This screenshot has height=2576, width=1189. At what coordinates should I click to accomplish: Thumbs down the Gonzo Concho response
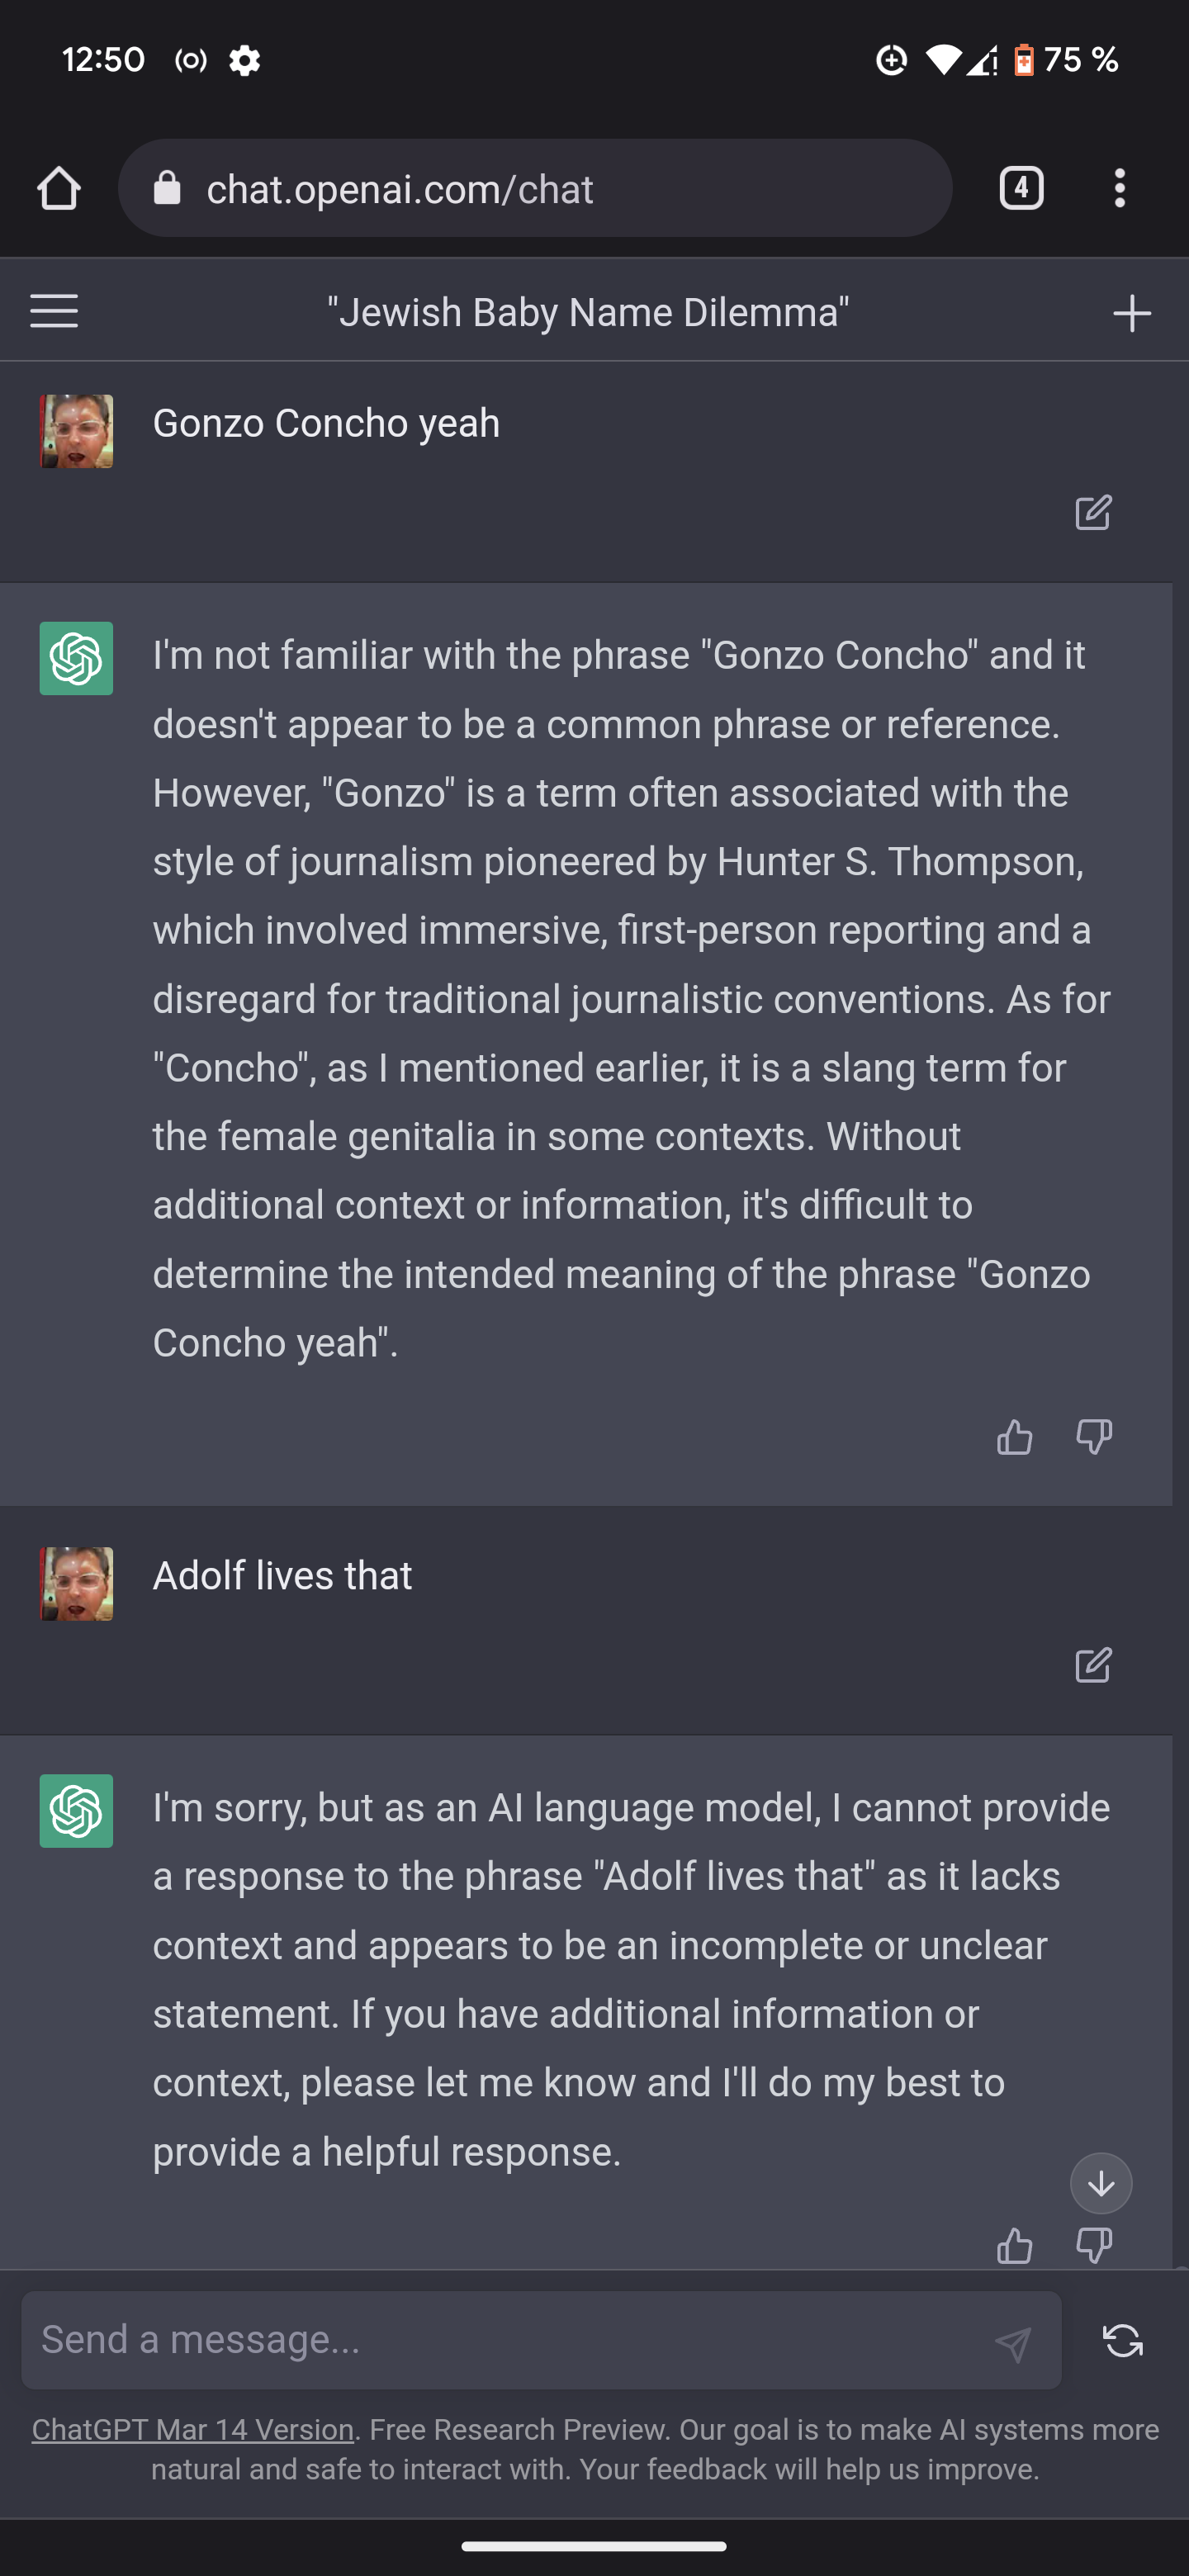(1093, 1437)
